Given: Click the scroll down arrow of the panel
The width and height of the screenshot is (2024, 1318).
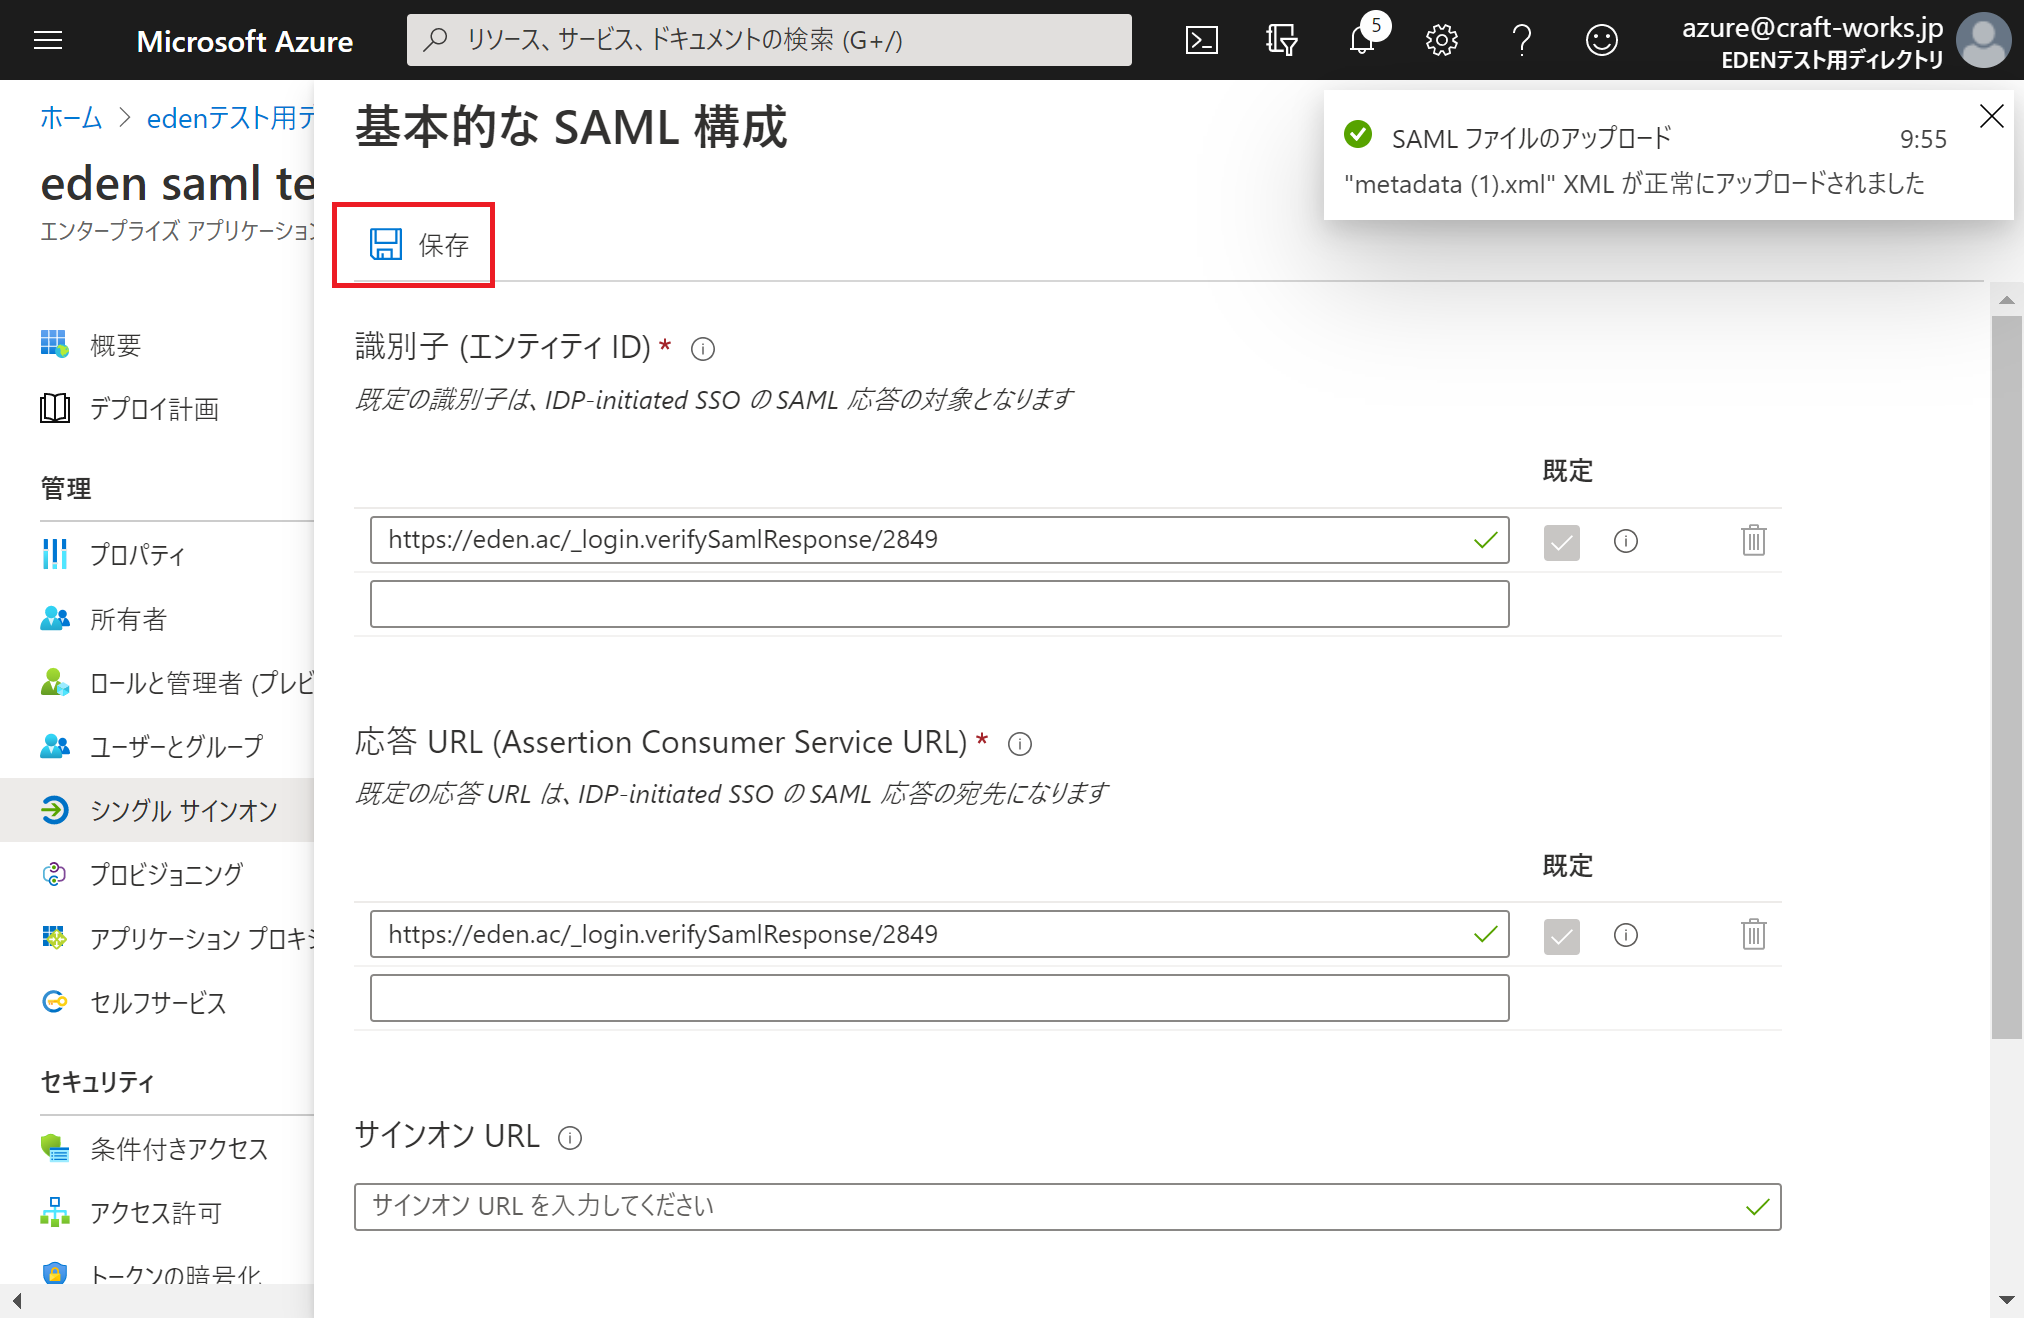Looking at the screenshot, I should [x=2006, y=1300].
